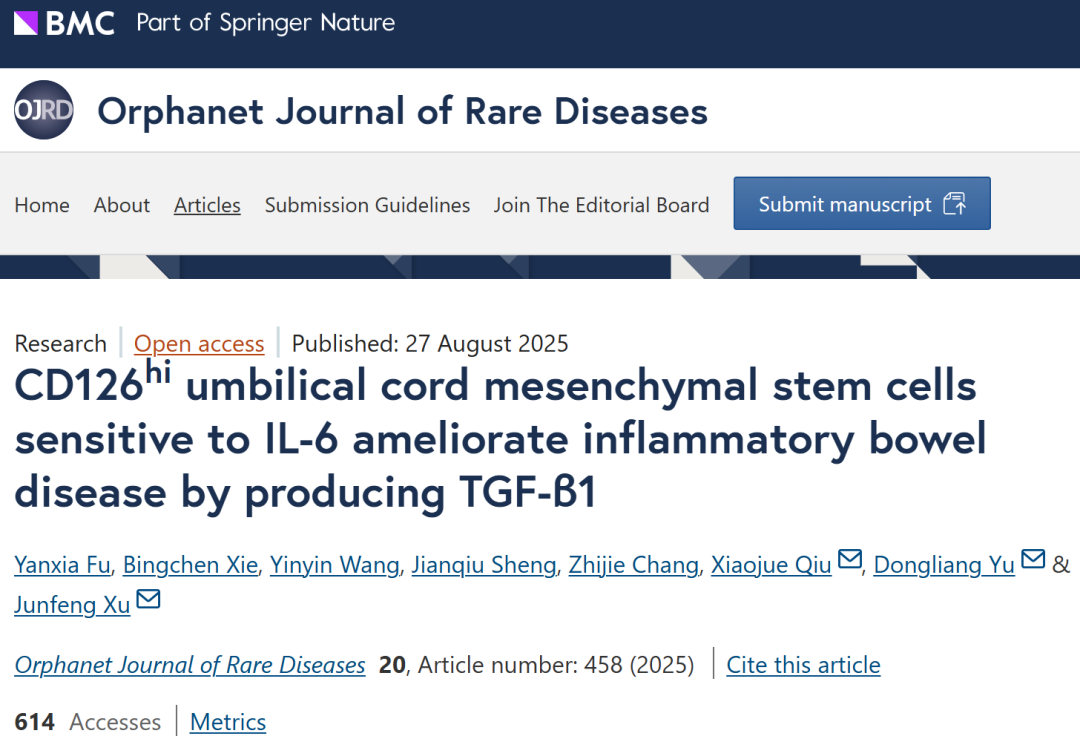Click email envelope icon beside Xiaojue Qiu
The image size is (1080, 739).
849,560
